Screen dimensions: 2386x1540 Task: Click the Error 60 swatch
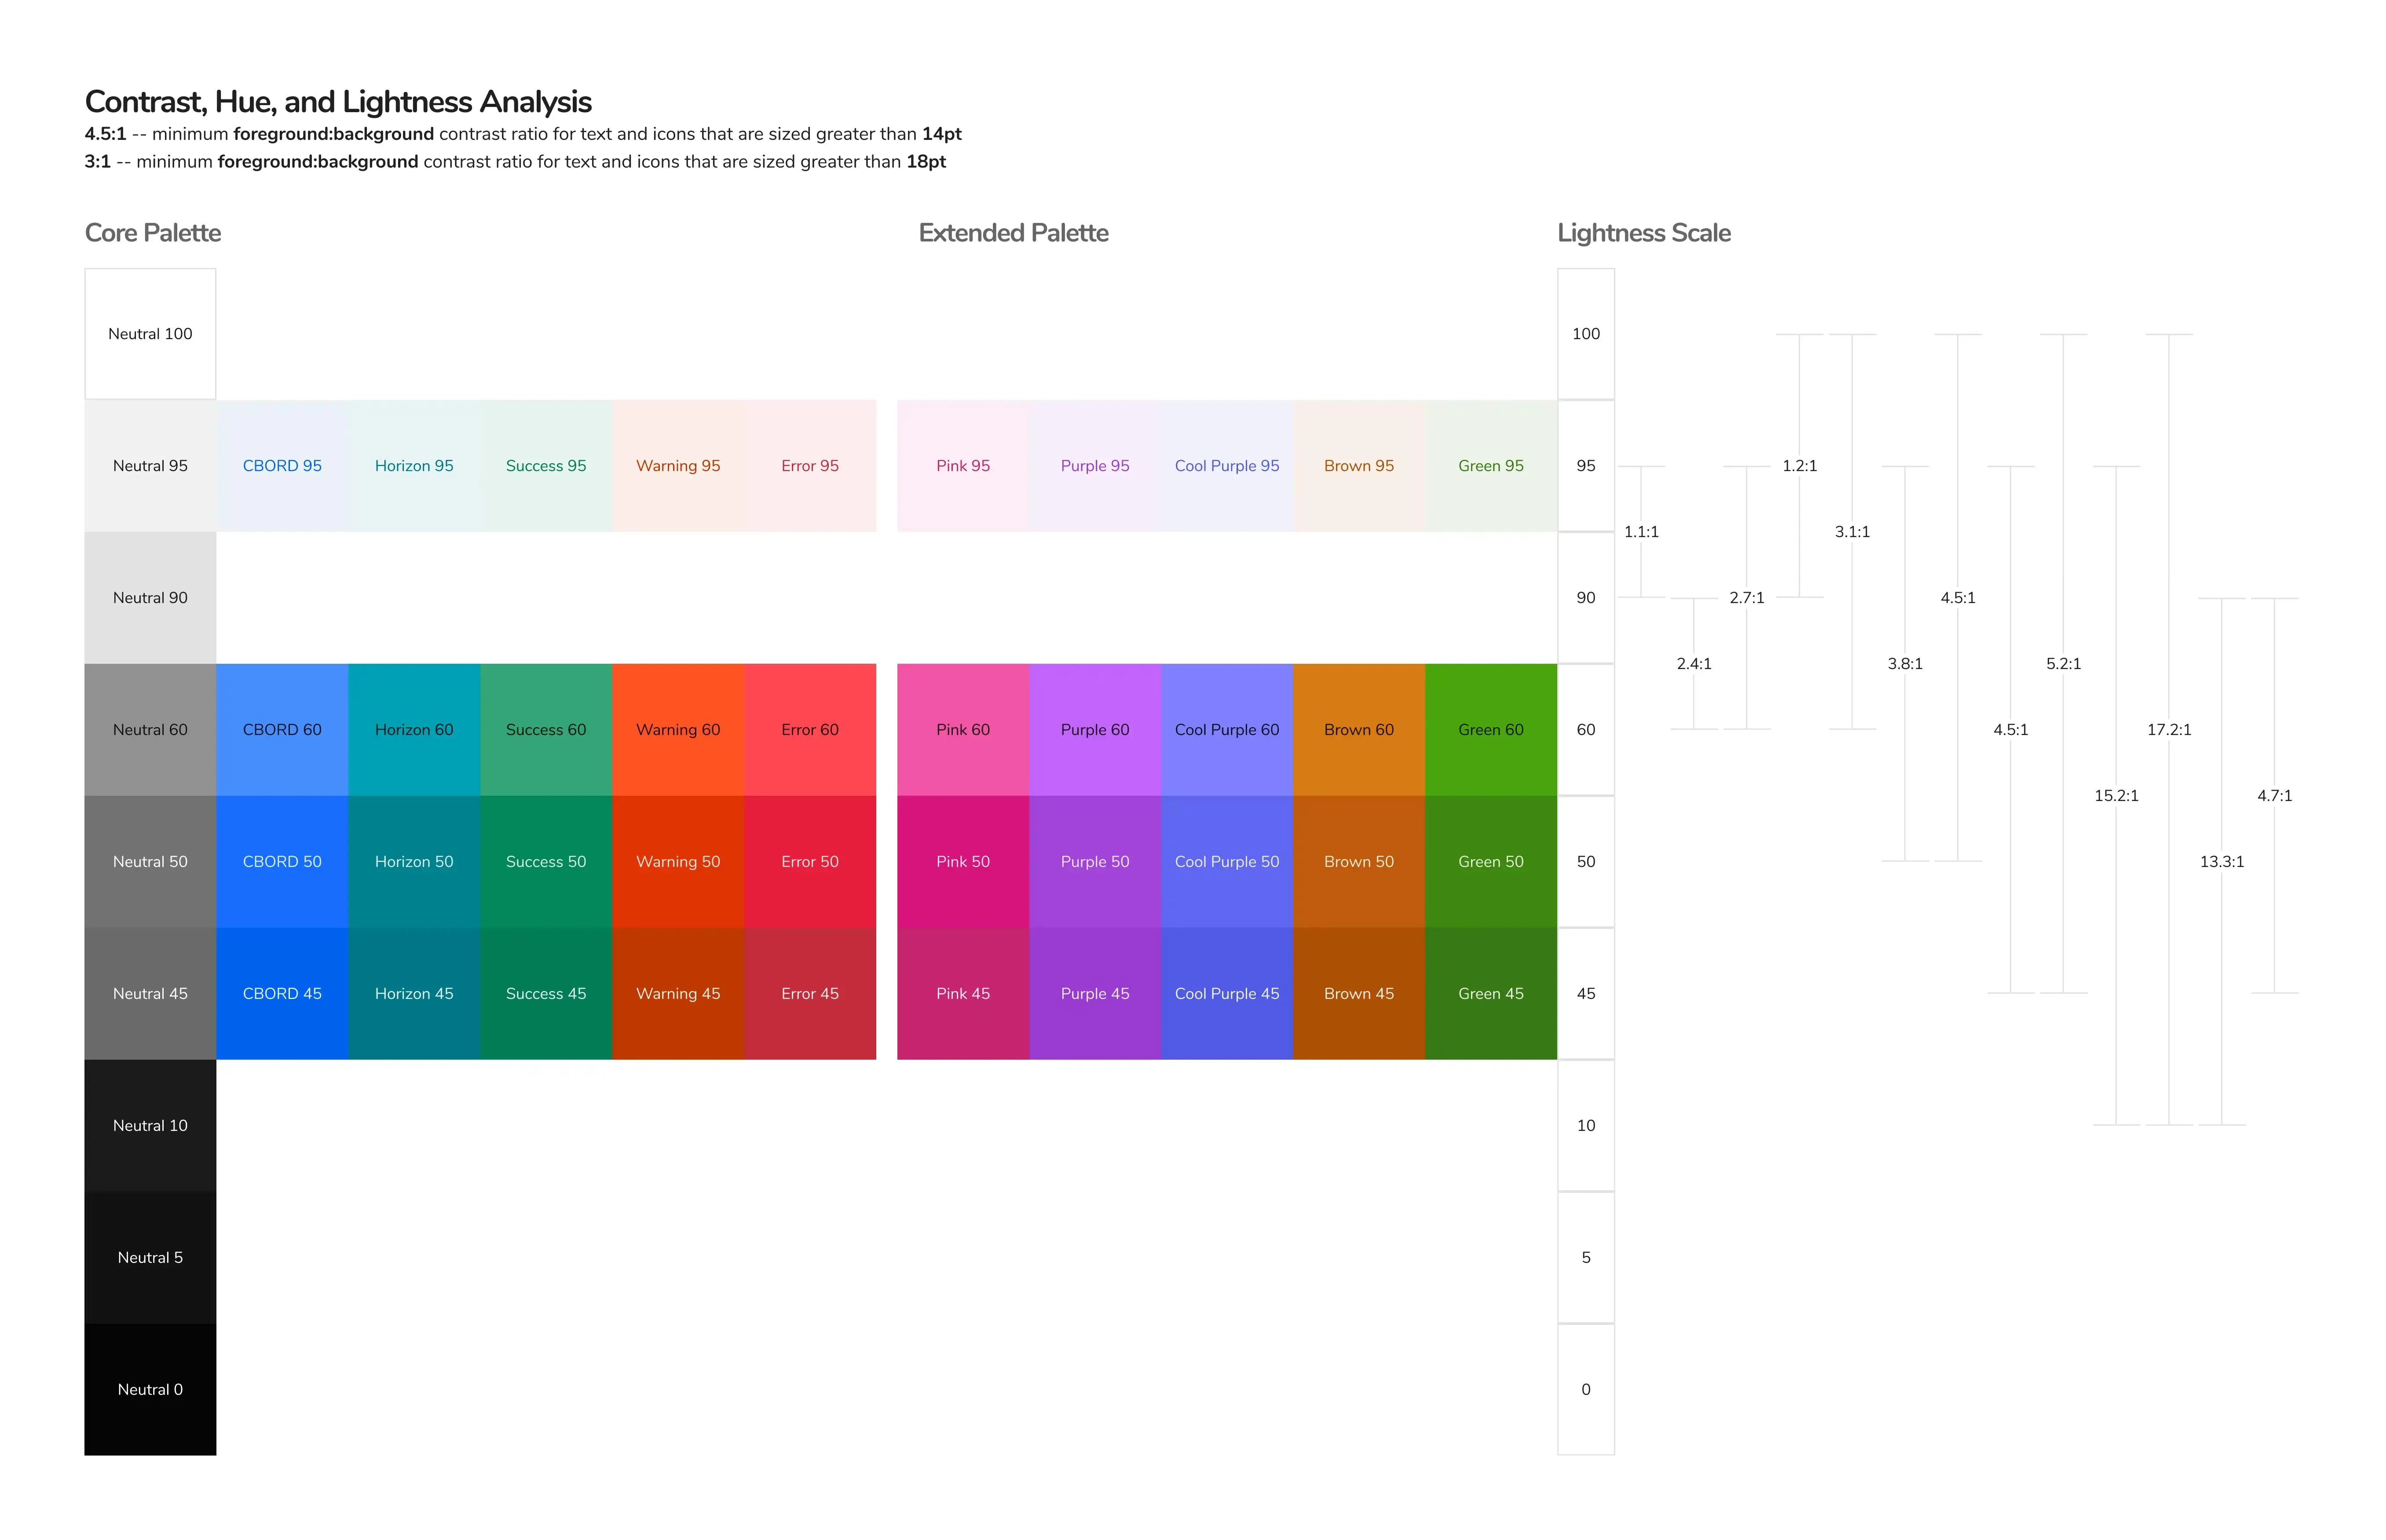[x=809, y=729]
